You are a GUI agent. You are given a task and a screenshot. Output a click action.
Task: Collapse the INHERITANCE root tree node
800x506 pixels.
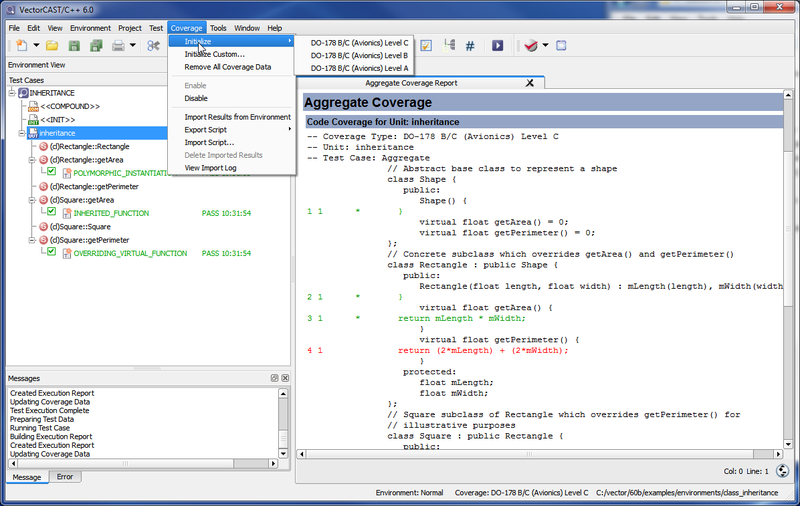(11, 93)
